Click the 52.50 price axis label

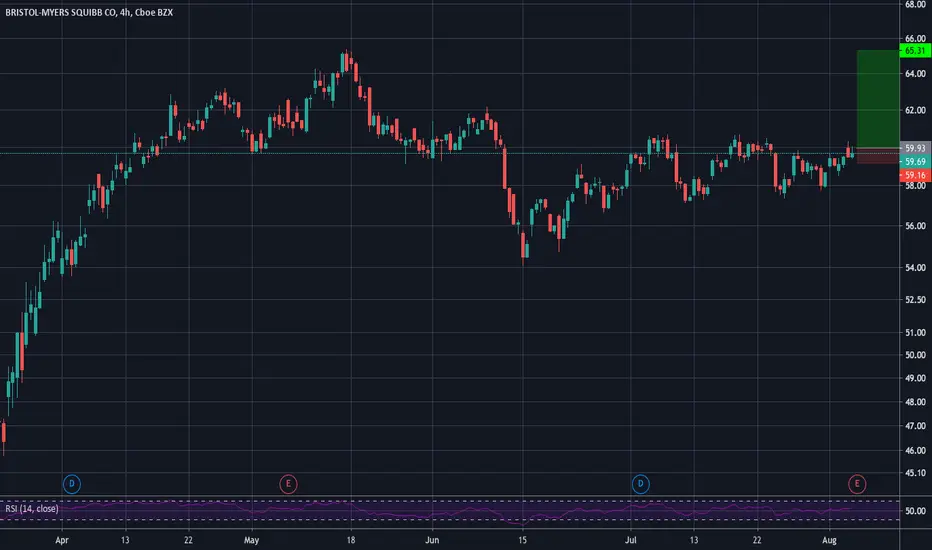click(915, 300)
